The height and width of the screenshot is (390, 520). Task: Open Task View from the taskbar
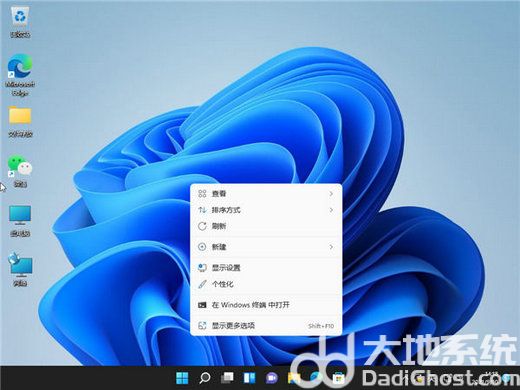(x=227, y=378)
